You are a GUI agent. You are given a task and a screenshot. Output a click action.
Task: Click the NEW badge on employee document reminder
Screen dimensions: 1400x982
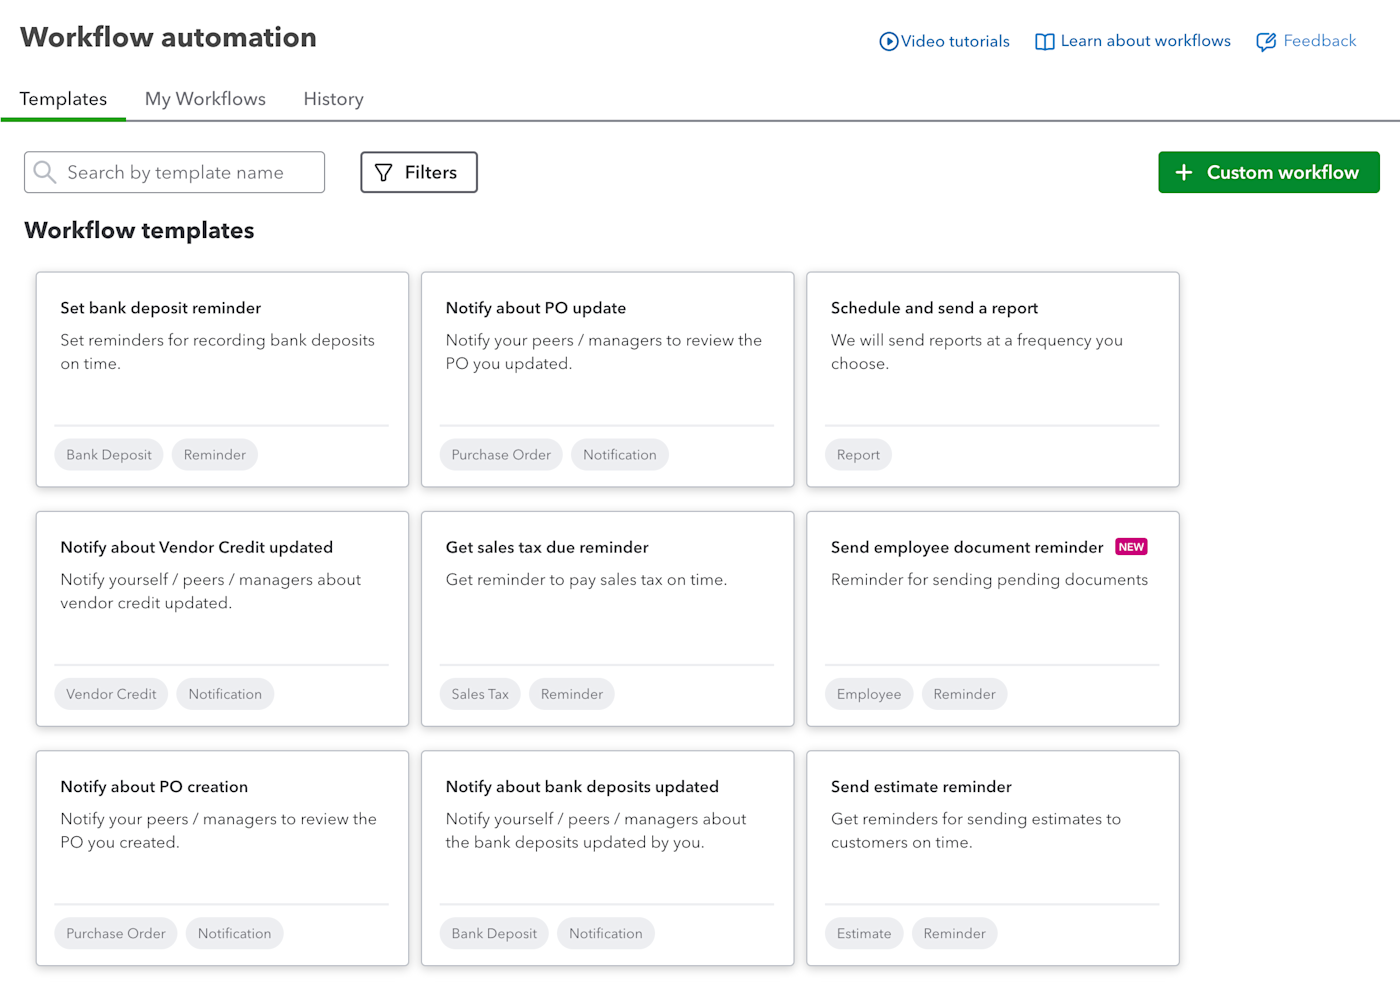tap(1131, 547)
